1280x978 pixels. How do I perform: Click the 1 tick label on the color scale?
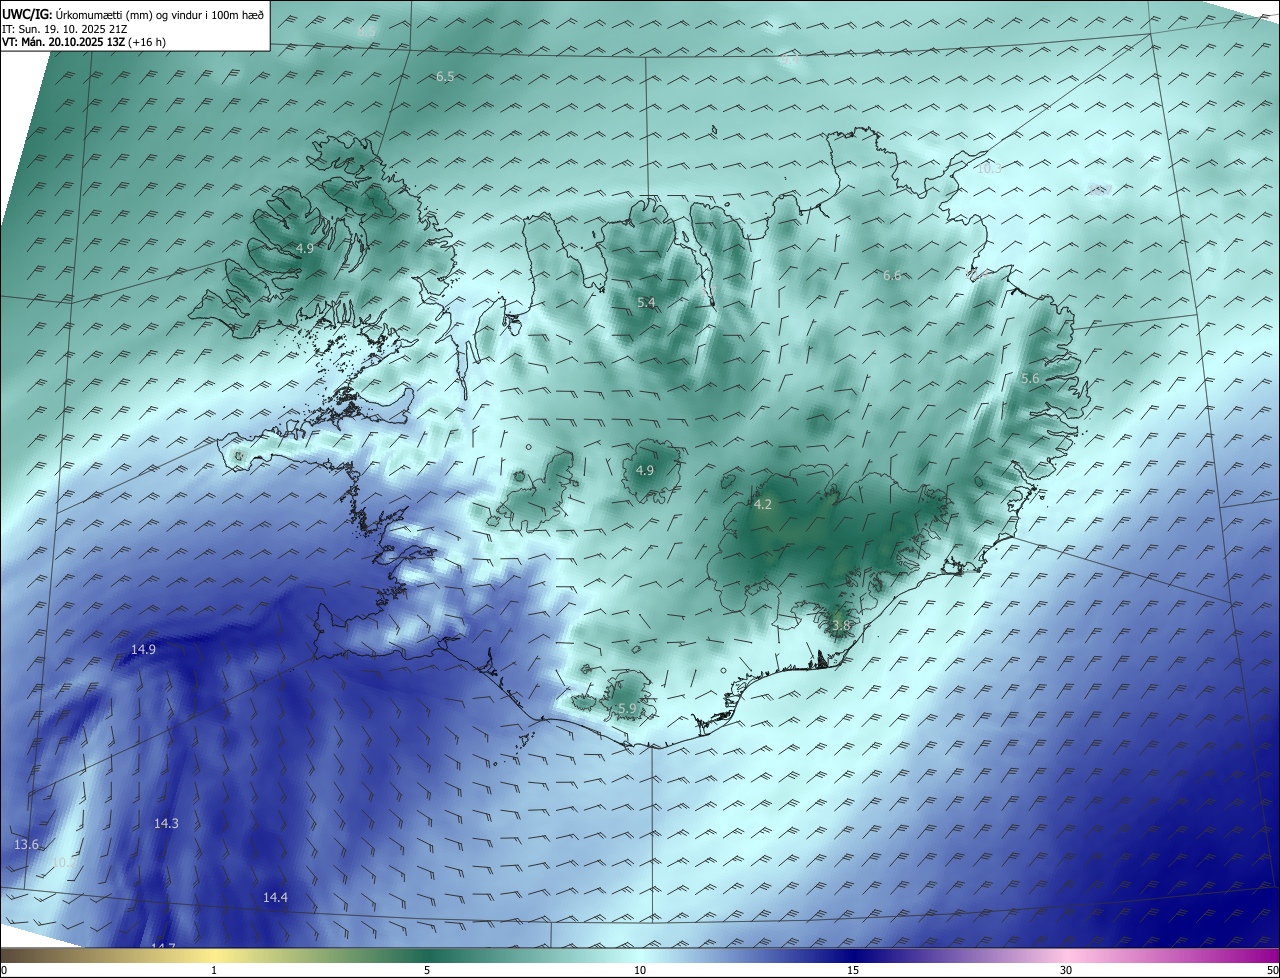point(214,970)
